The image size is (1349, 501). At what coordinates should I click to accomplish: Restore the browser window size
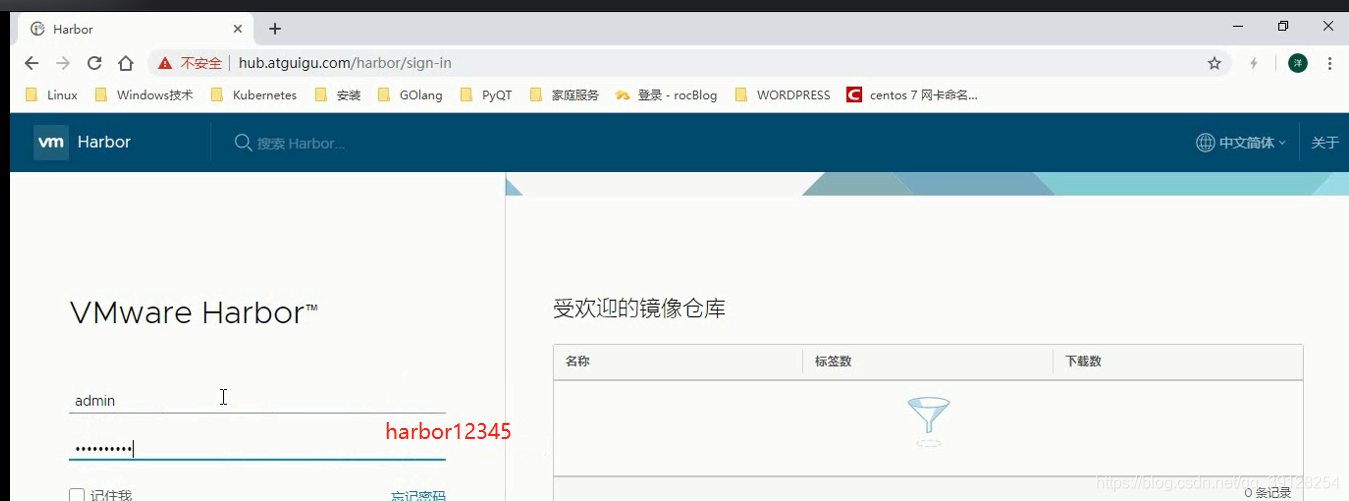pos(1283,26)
